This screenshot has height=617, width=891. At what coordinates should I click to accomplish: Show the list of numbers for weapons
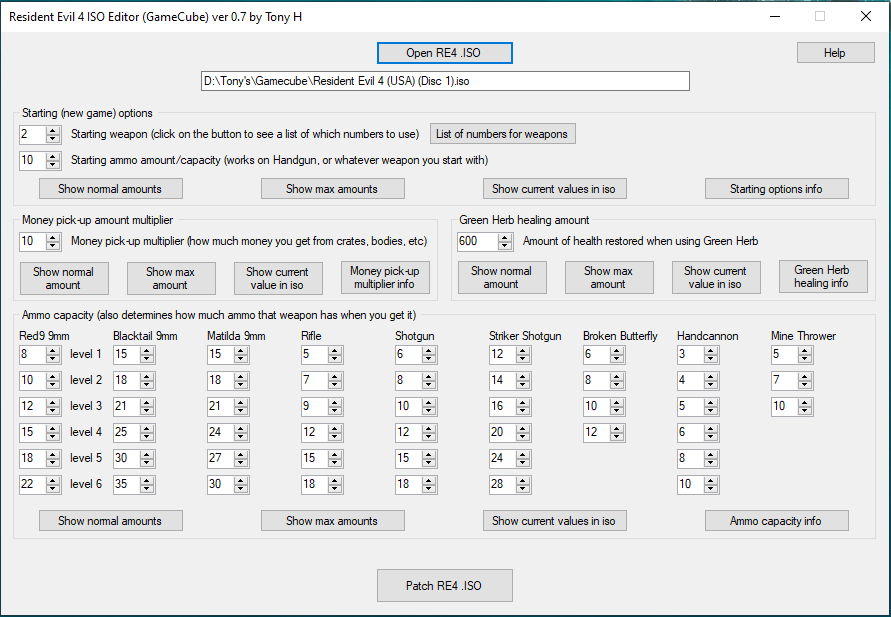[x=502, y=134]
